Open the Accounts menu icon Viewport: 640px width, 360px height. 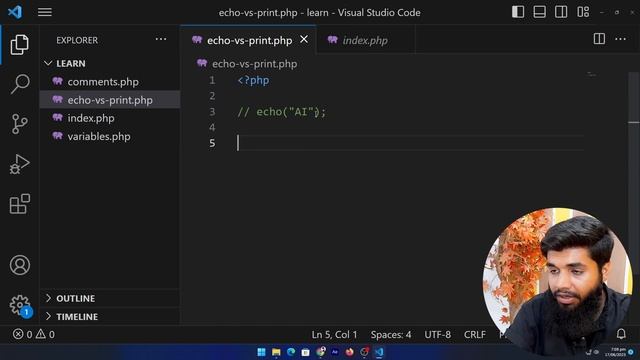(20, 265)
